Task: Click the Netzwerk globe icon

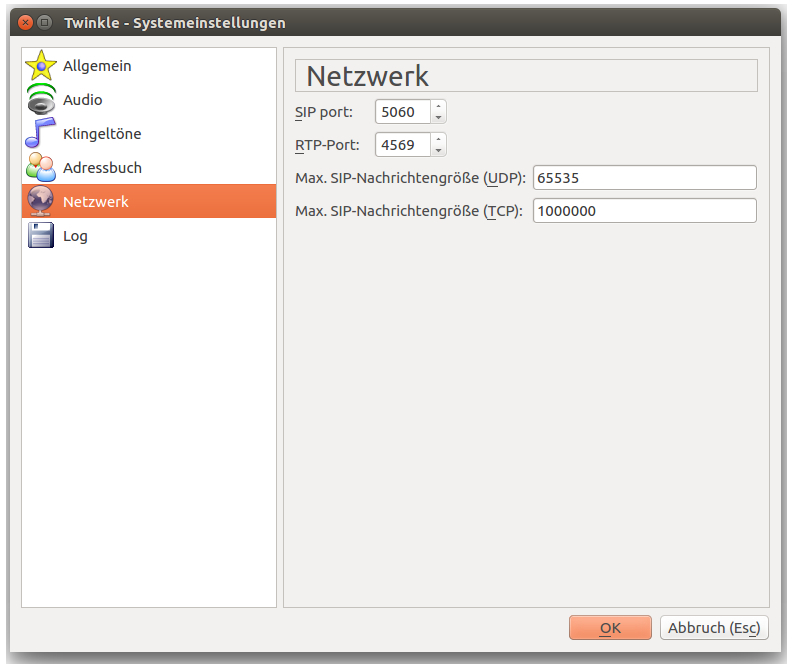Action: 41,202
